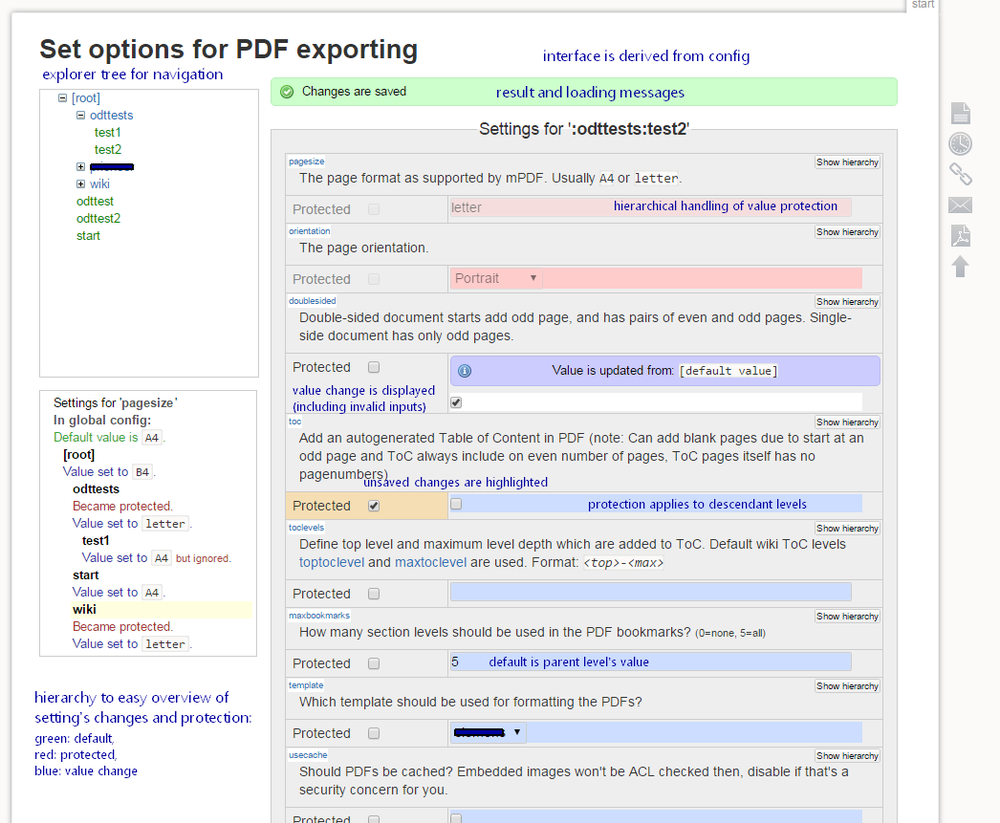This screenshot has height=823, width=1000.
Task: Open the maxtoclevel link
Action: [430, 562]
